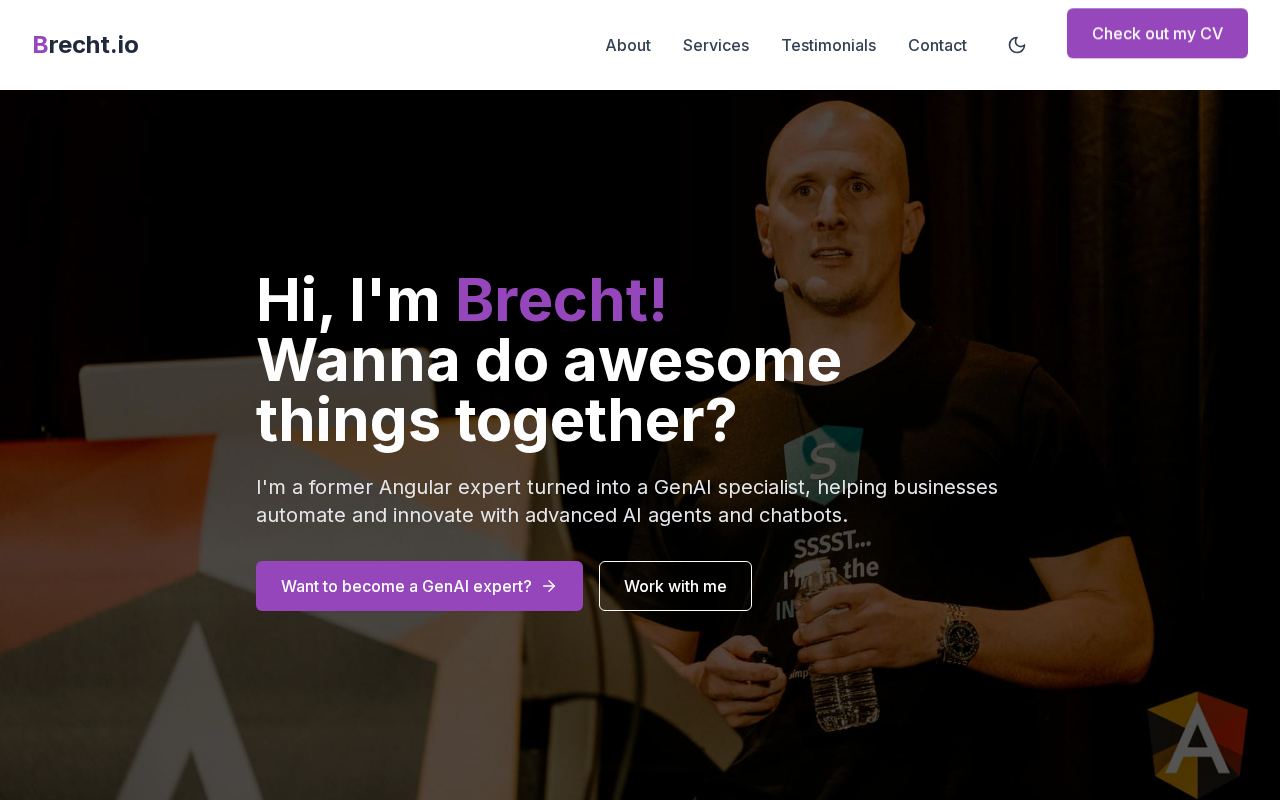This screenshot has width=1280, height=800.
Task: Open the About section
Action: [628, 45]
